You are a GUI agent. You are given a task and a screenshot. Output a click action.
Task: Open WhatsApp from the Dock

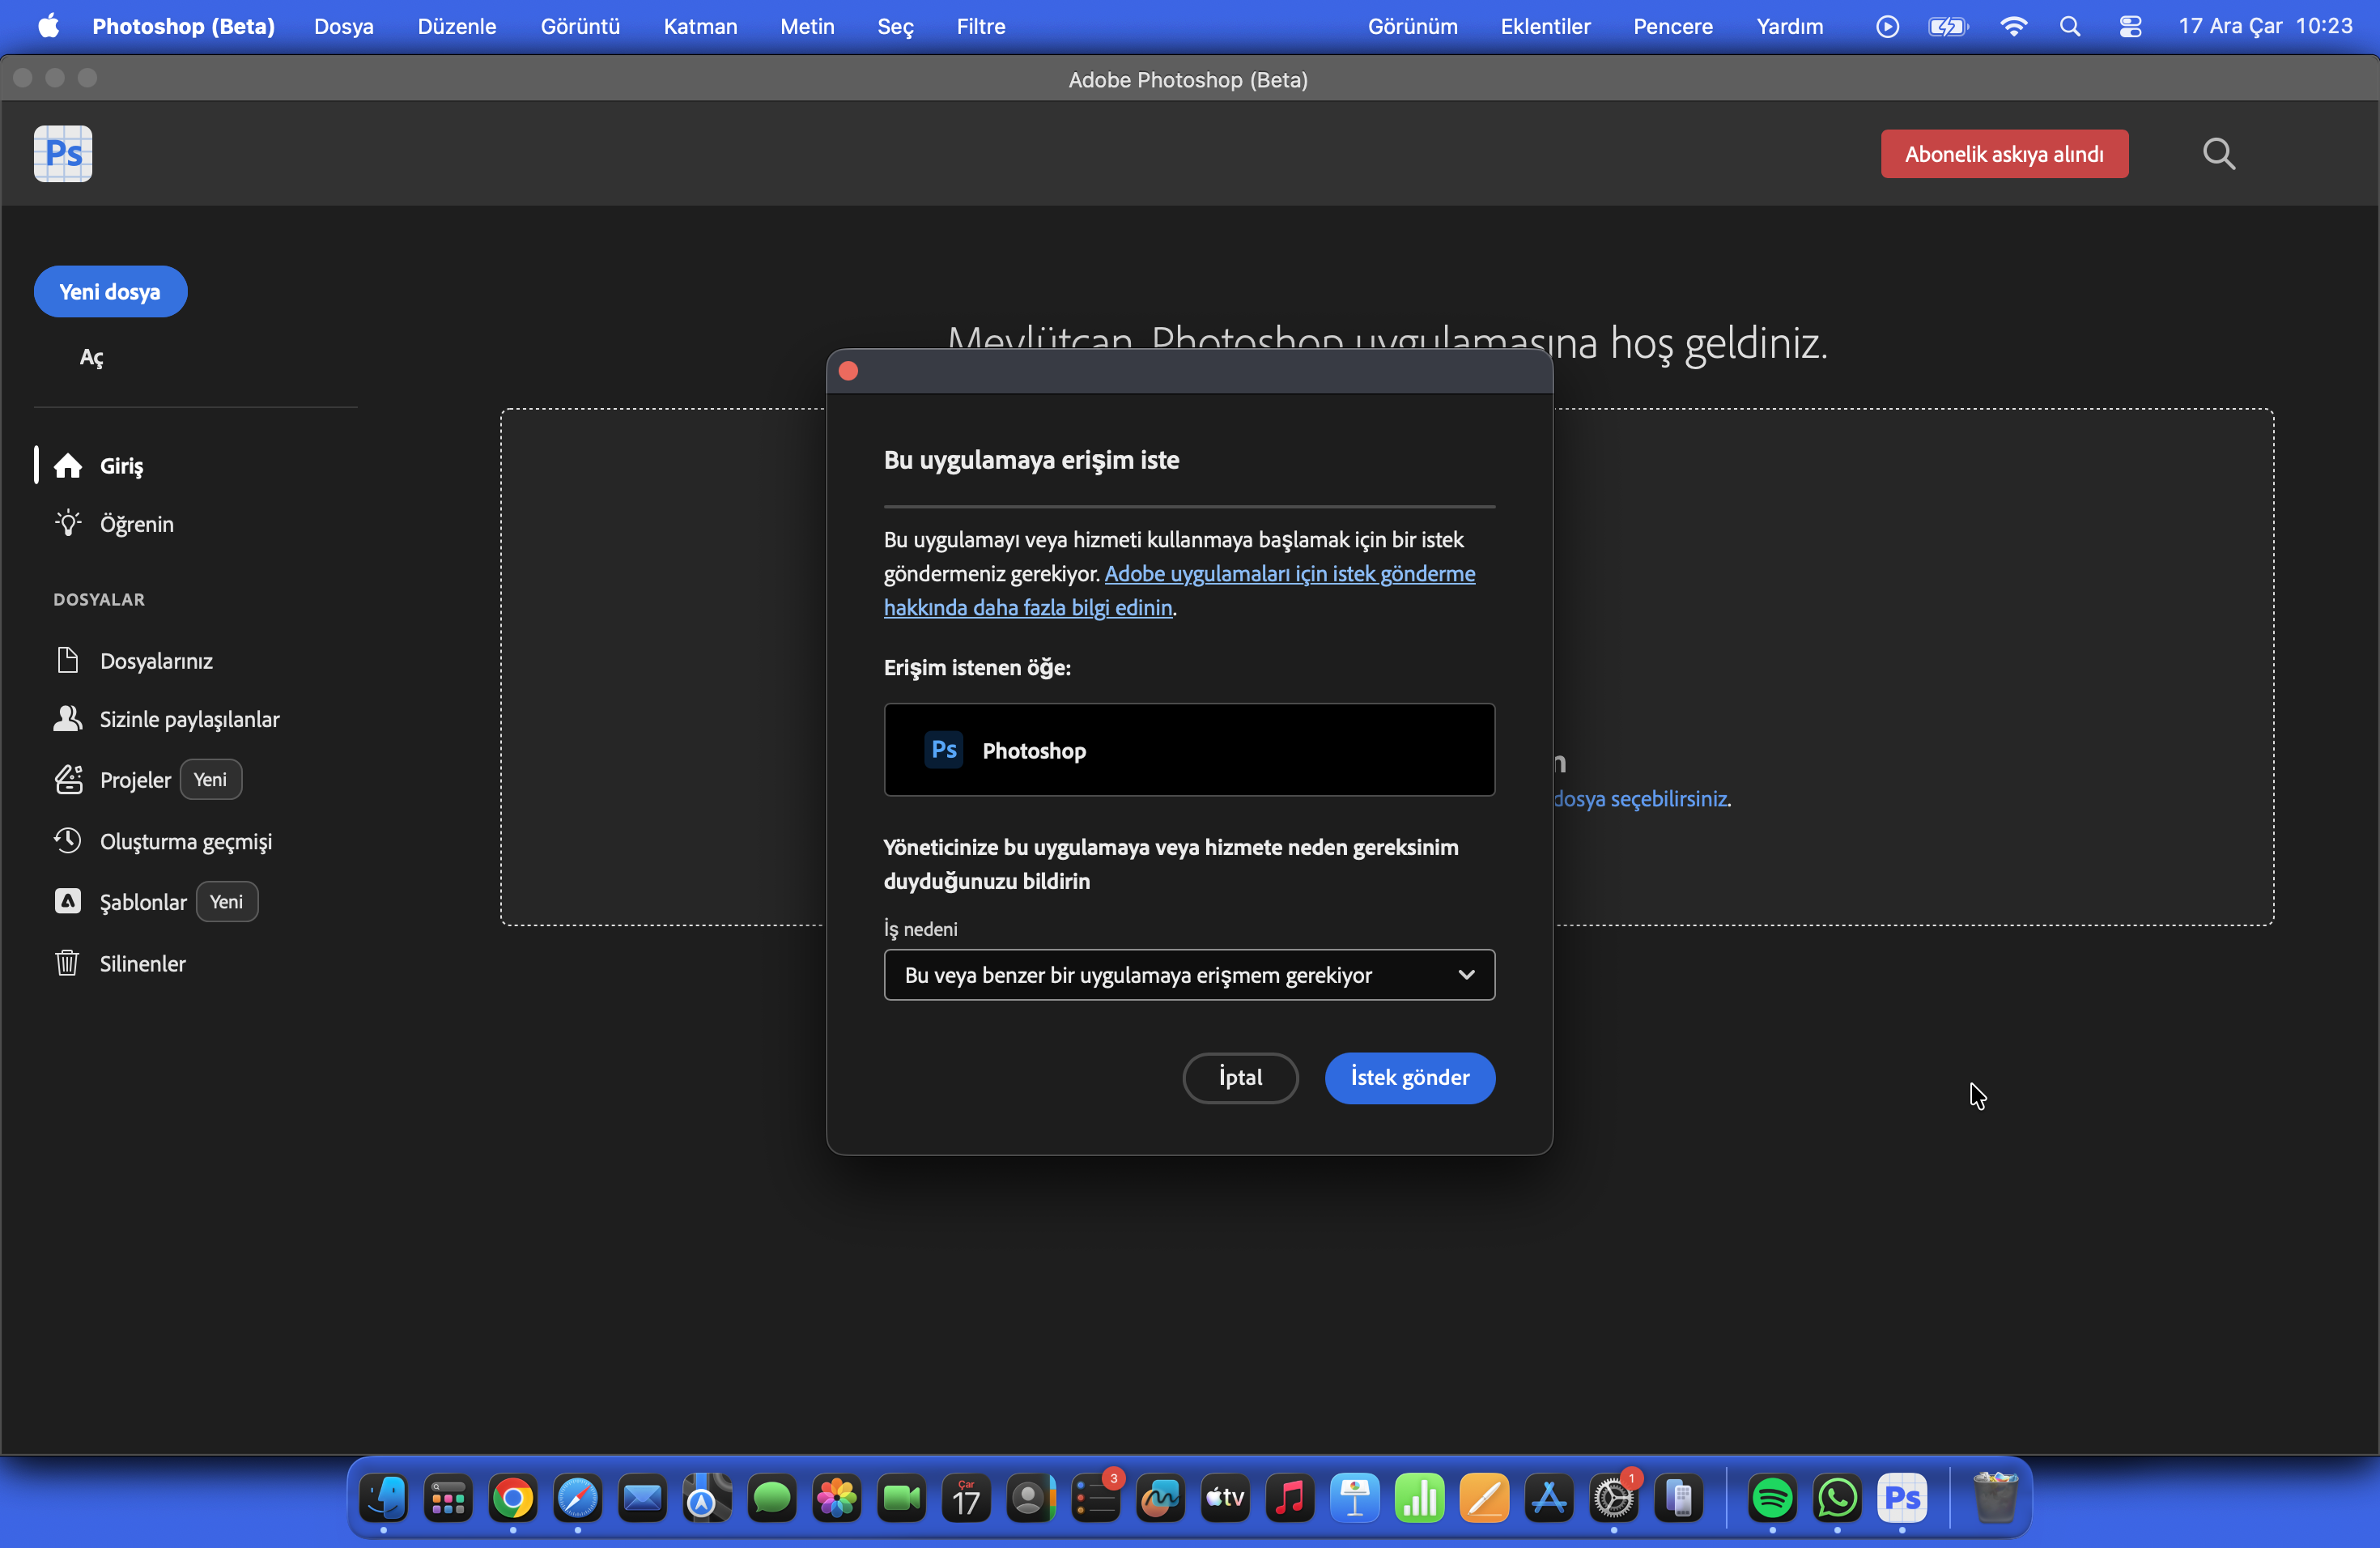(x=1837, y=1499)
